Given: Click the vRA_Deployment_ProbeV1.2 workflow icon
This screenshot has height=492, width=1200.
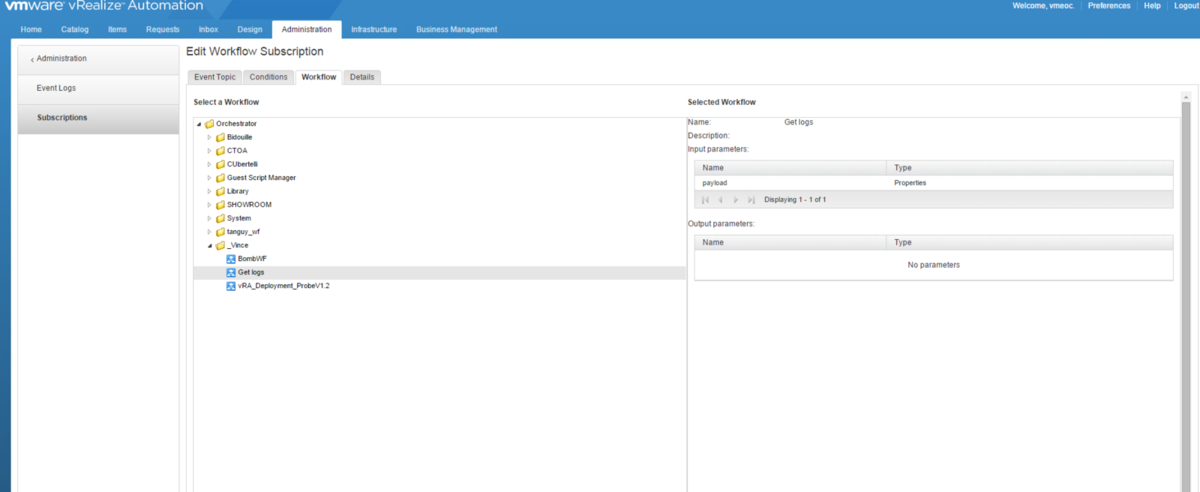Looking at the screenshot, I should click(x=231, y=286).
